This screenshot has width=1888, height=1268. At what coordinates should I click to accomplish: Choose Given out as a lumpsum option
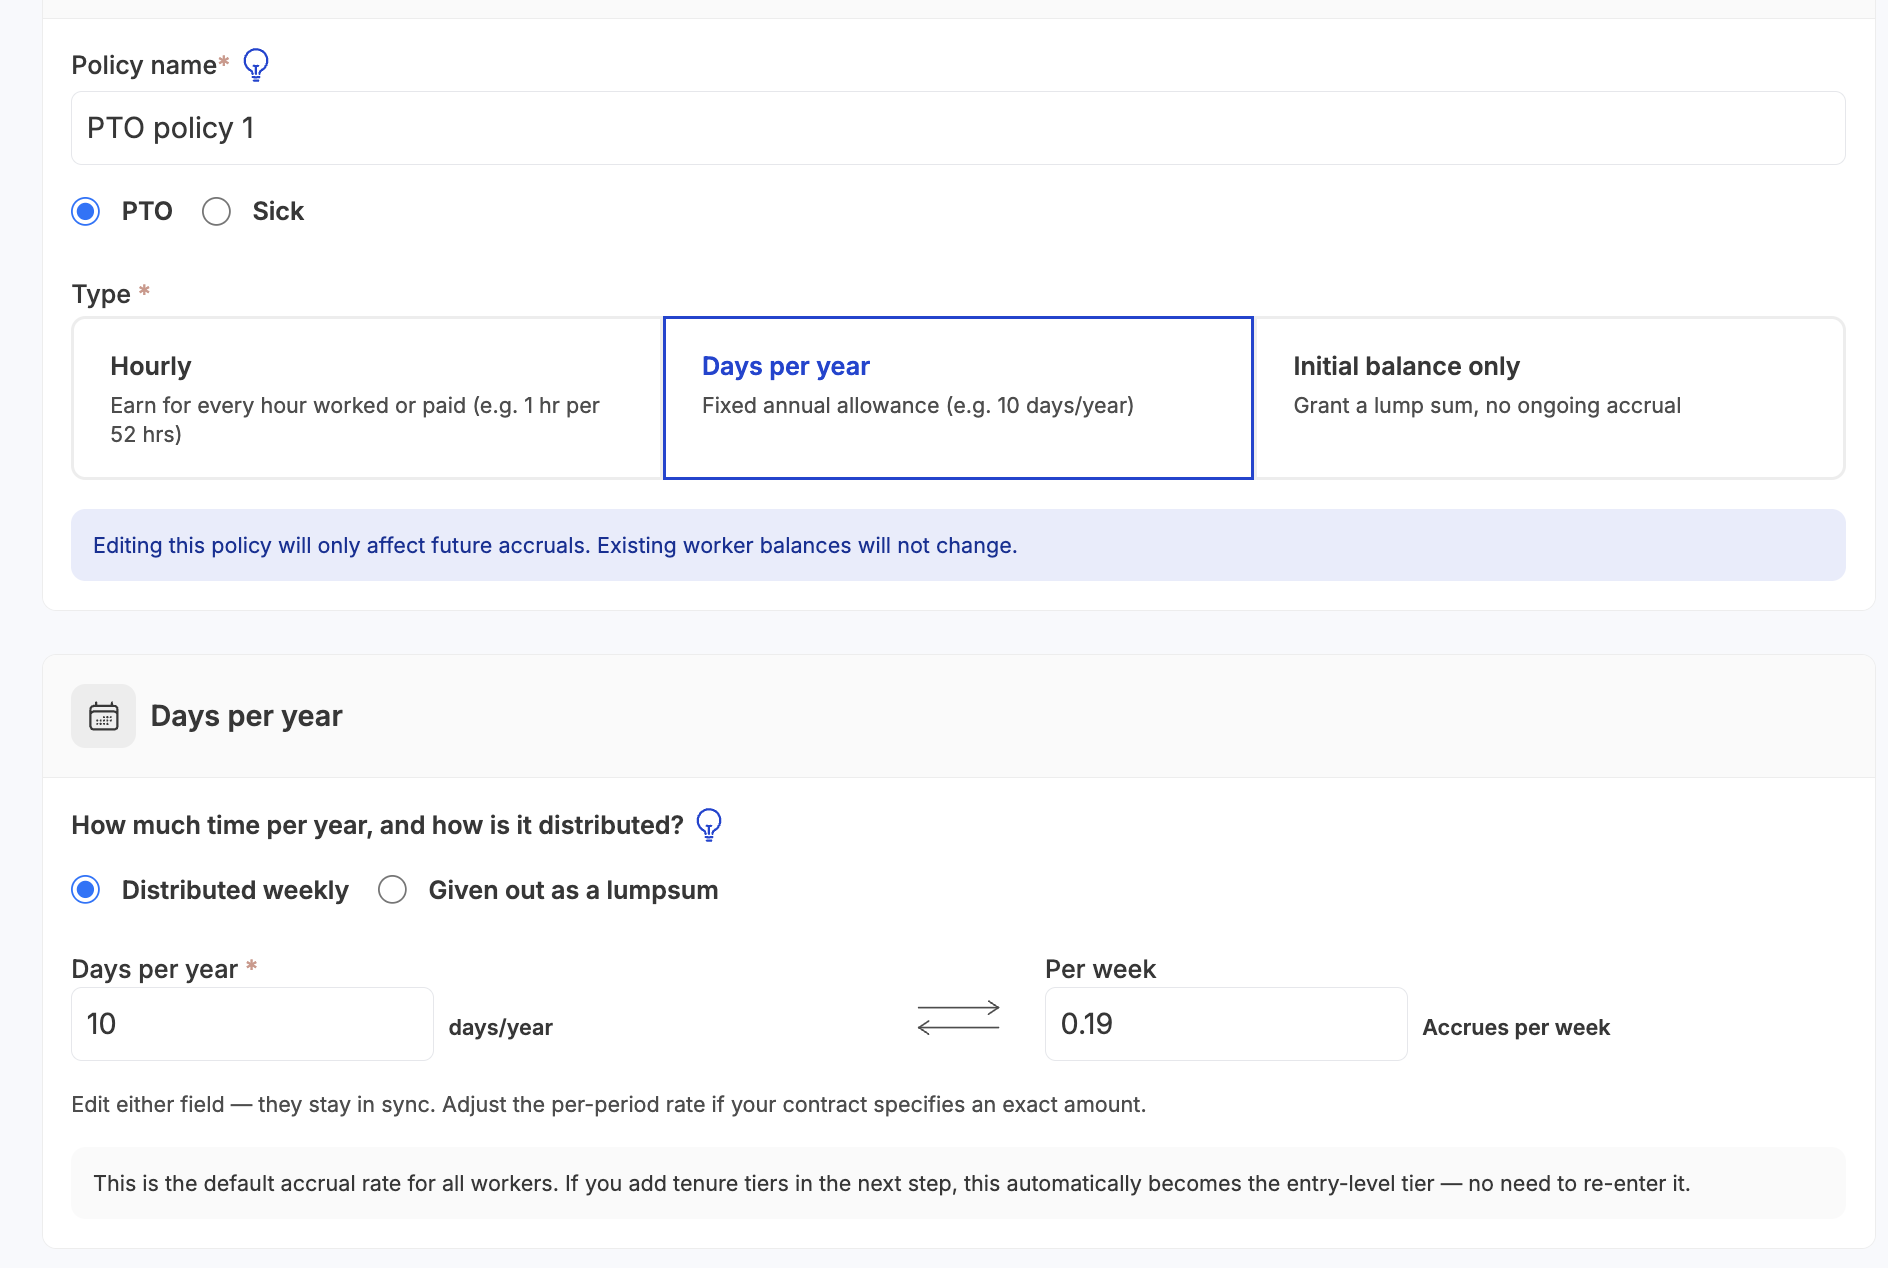(x=393, y=889)
